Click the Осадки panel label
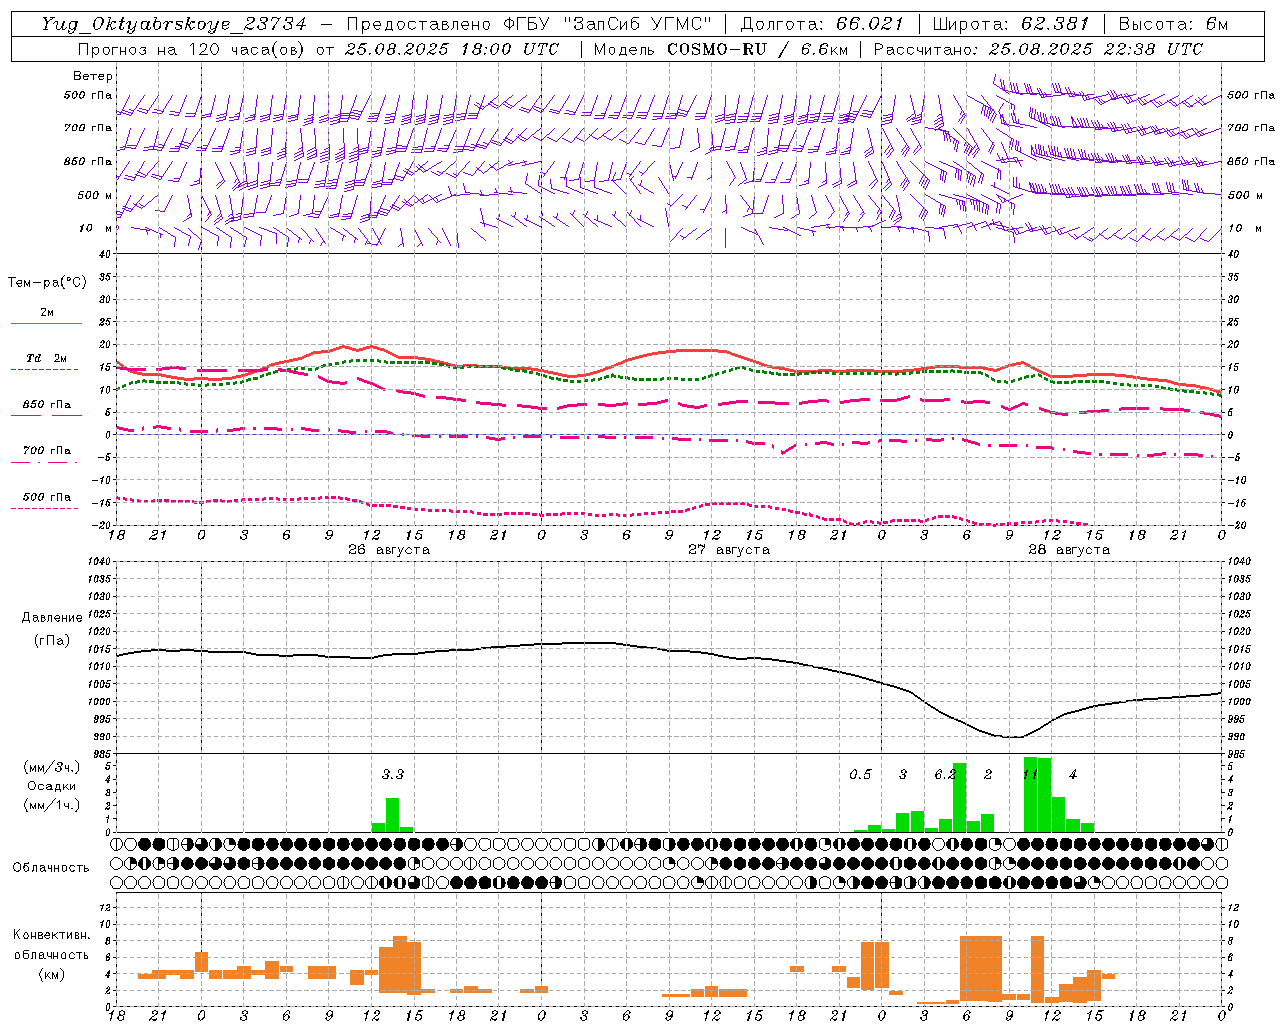This screenshot has height=1024, width=1280. tap(52, 786)
